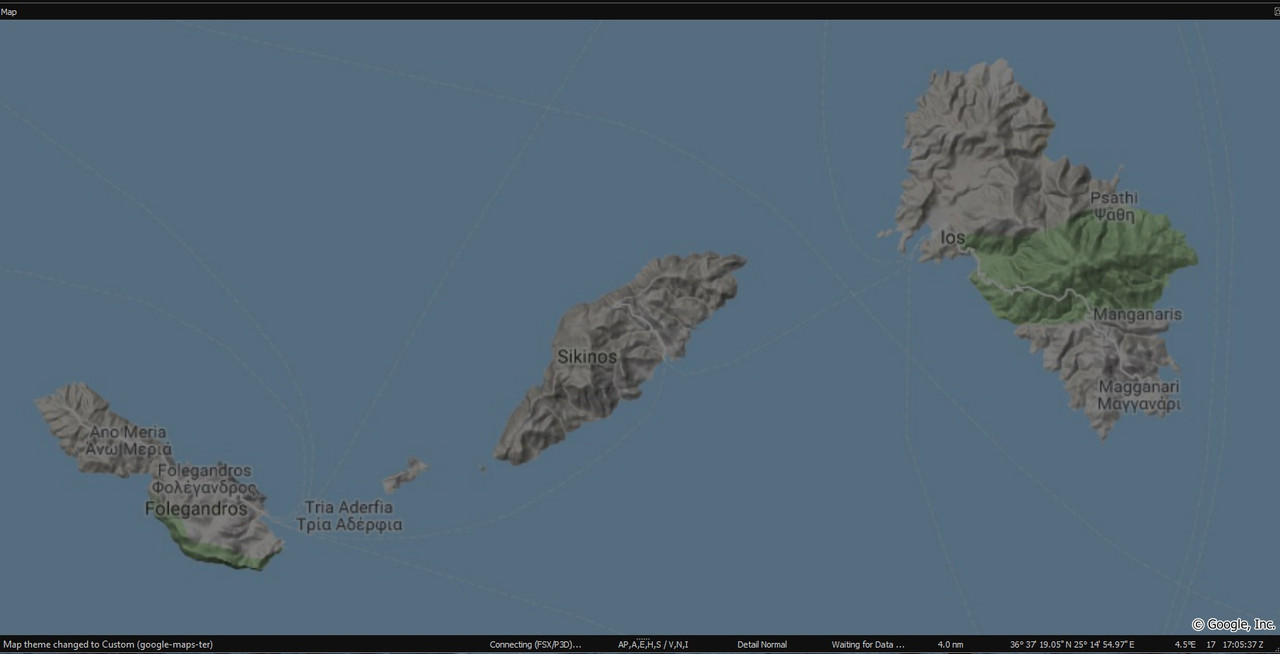Click the "4.5°E" magnetic declination entry
This screenshot has width=1280, height=654.
coord(1185,645)
